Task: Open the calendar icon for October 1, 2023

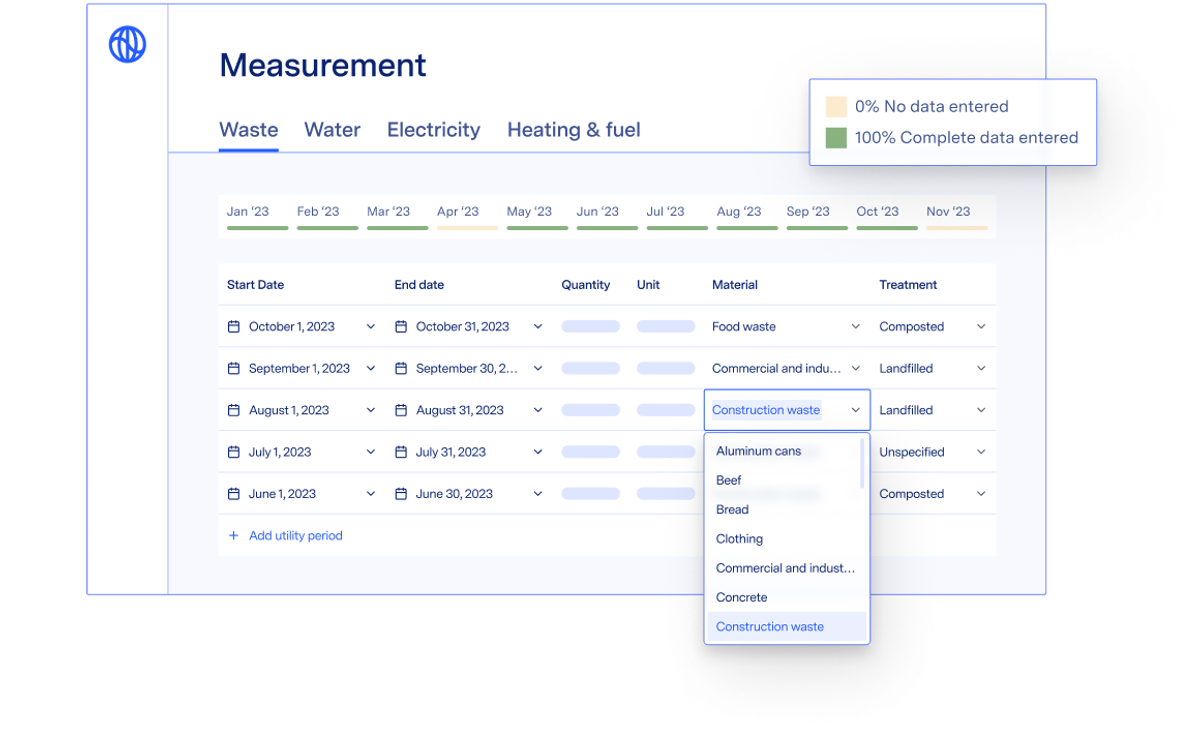Action: point(234,326)
